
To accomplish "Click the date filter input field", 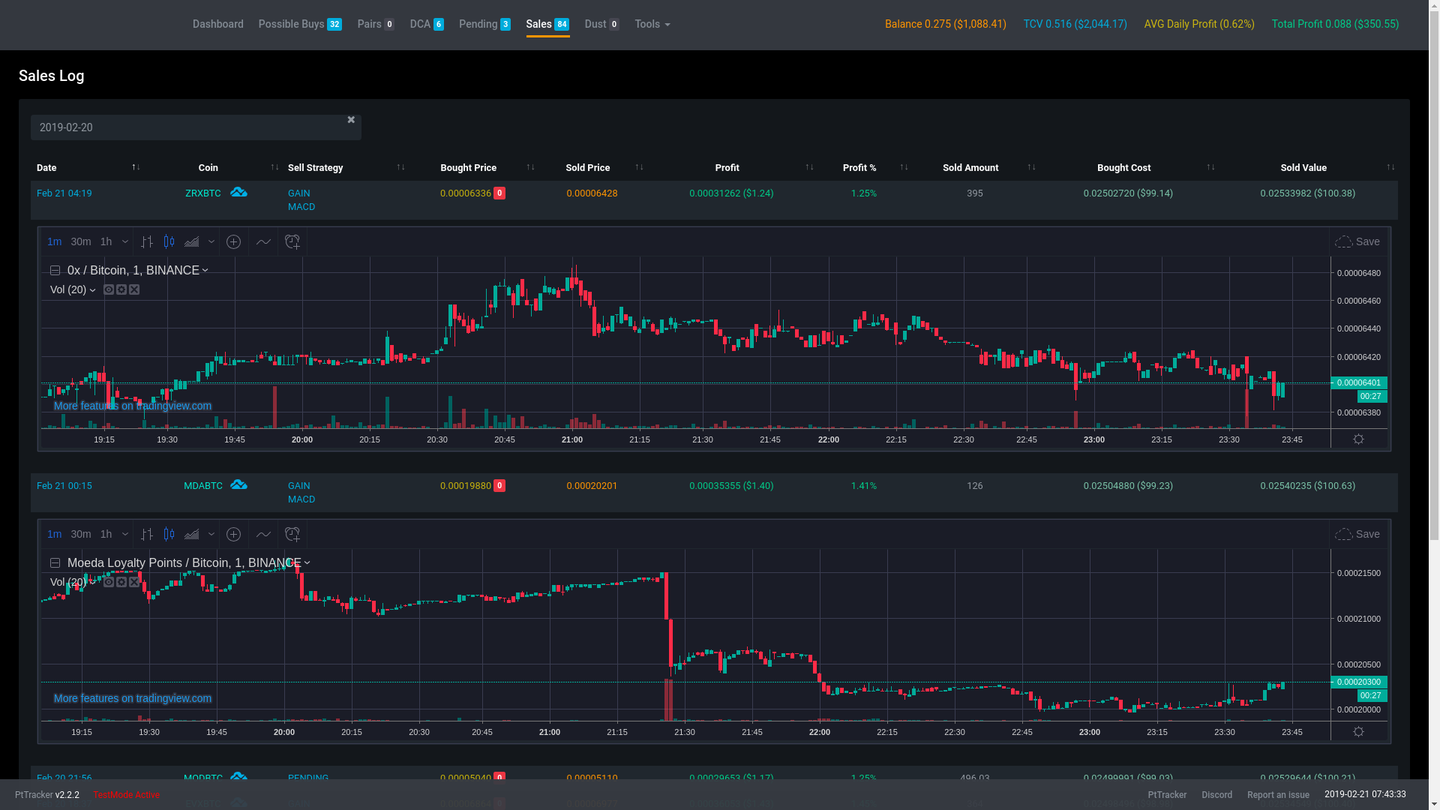I will (196, 127).
